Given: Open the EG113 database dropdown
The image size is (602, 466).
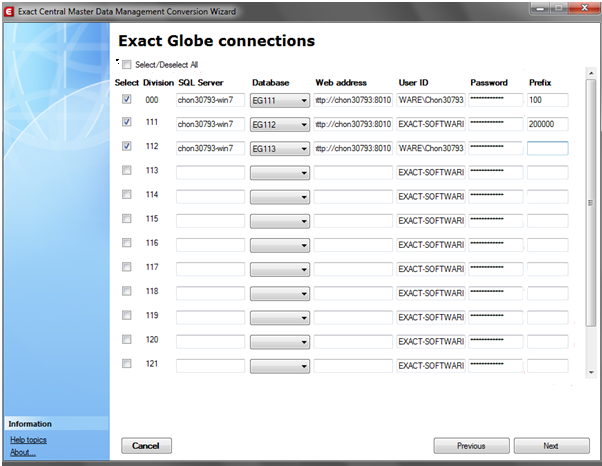Looking at the screenshot, I should pos(280,149).
